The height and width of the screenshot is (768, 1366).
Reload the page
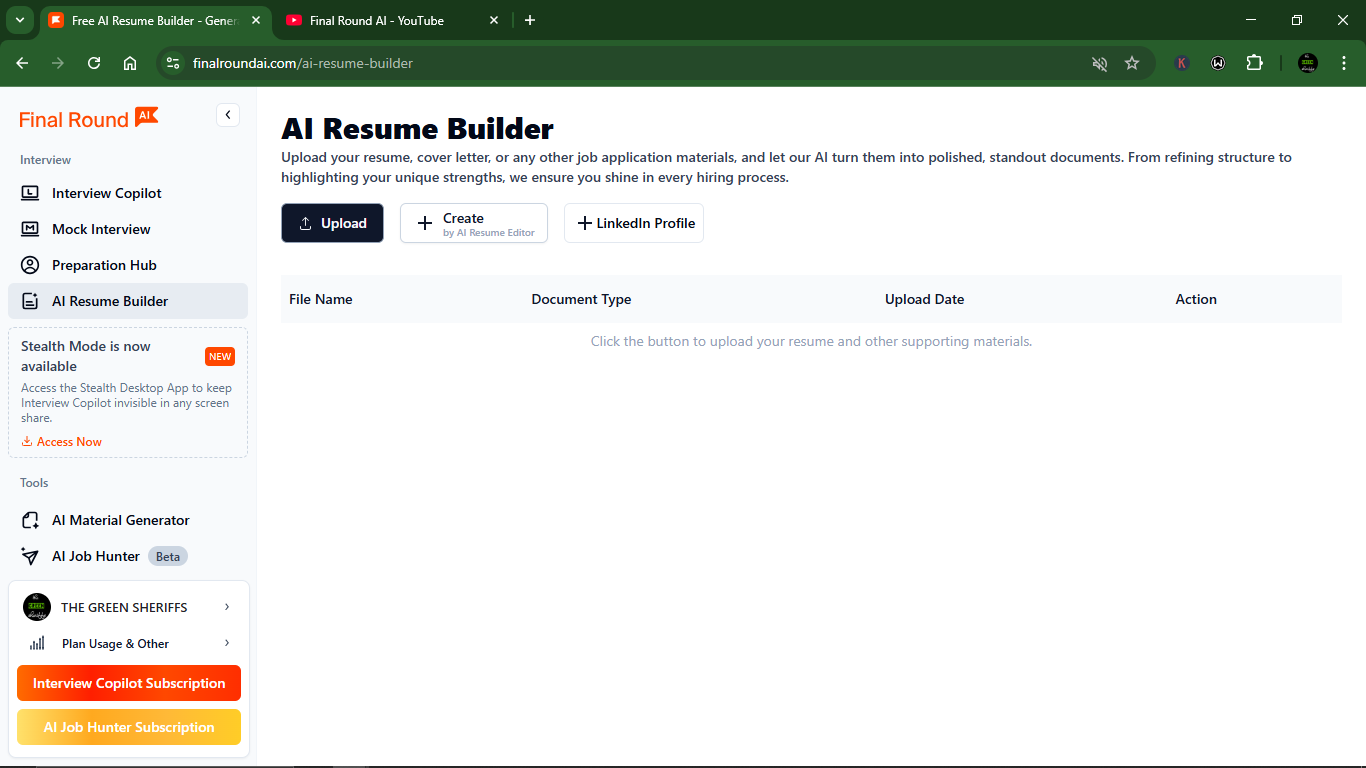[94, 63]
